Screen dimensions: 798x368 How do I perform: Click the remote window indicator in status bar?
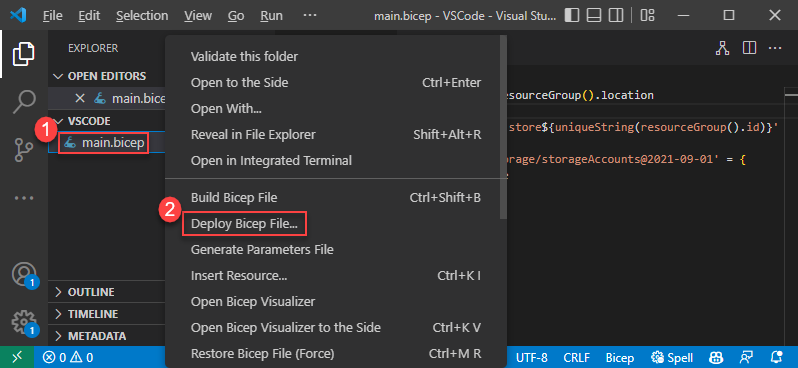(x=17, y=357)
